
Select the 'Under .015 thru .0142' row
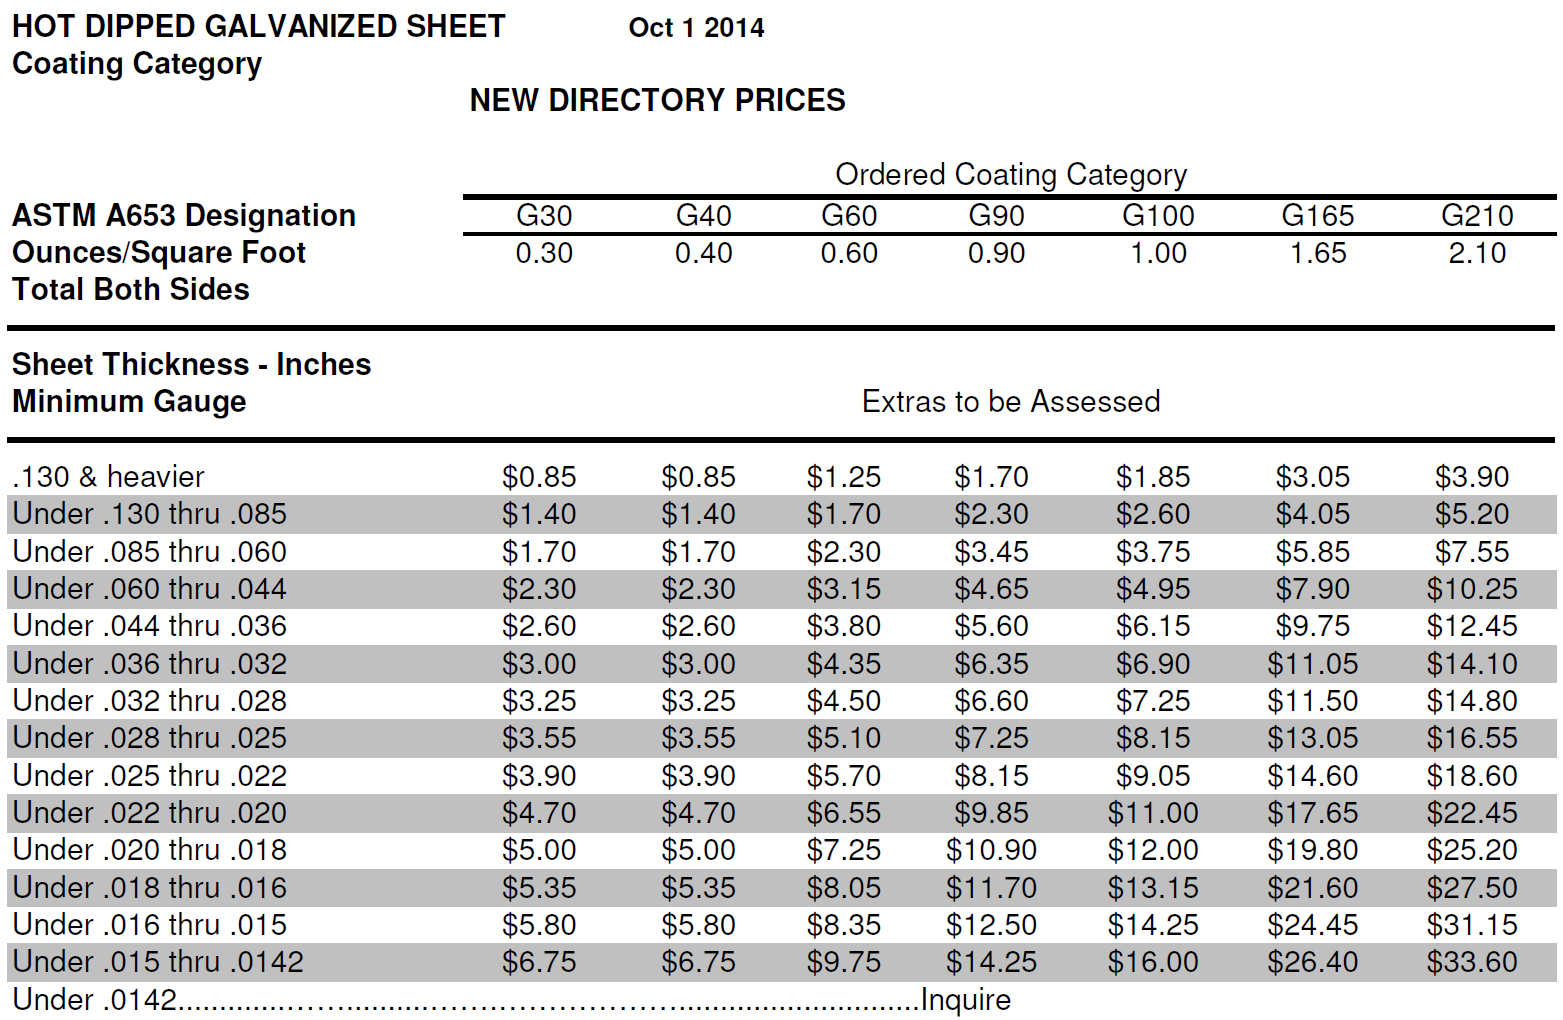coord(158,962)
